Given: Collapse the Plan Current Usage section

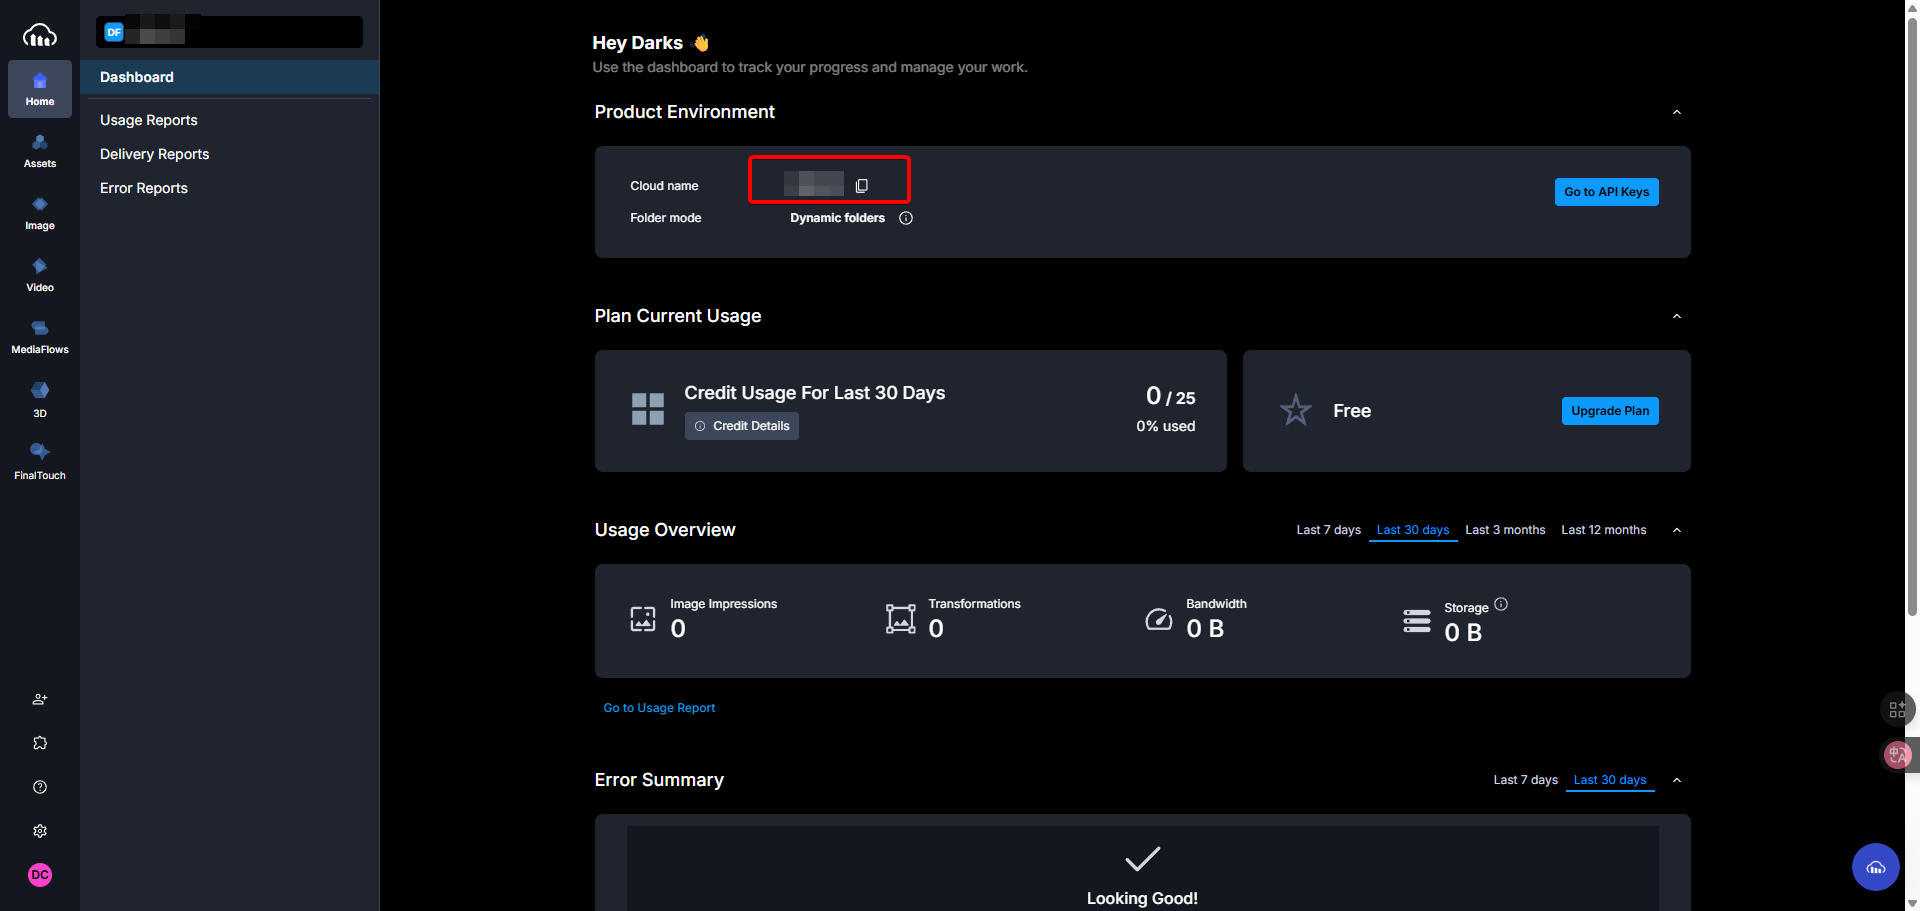Looking at the screenshot, I should pyautogui.click(x=1677, y=316).
